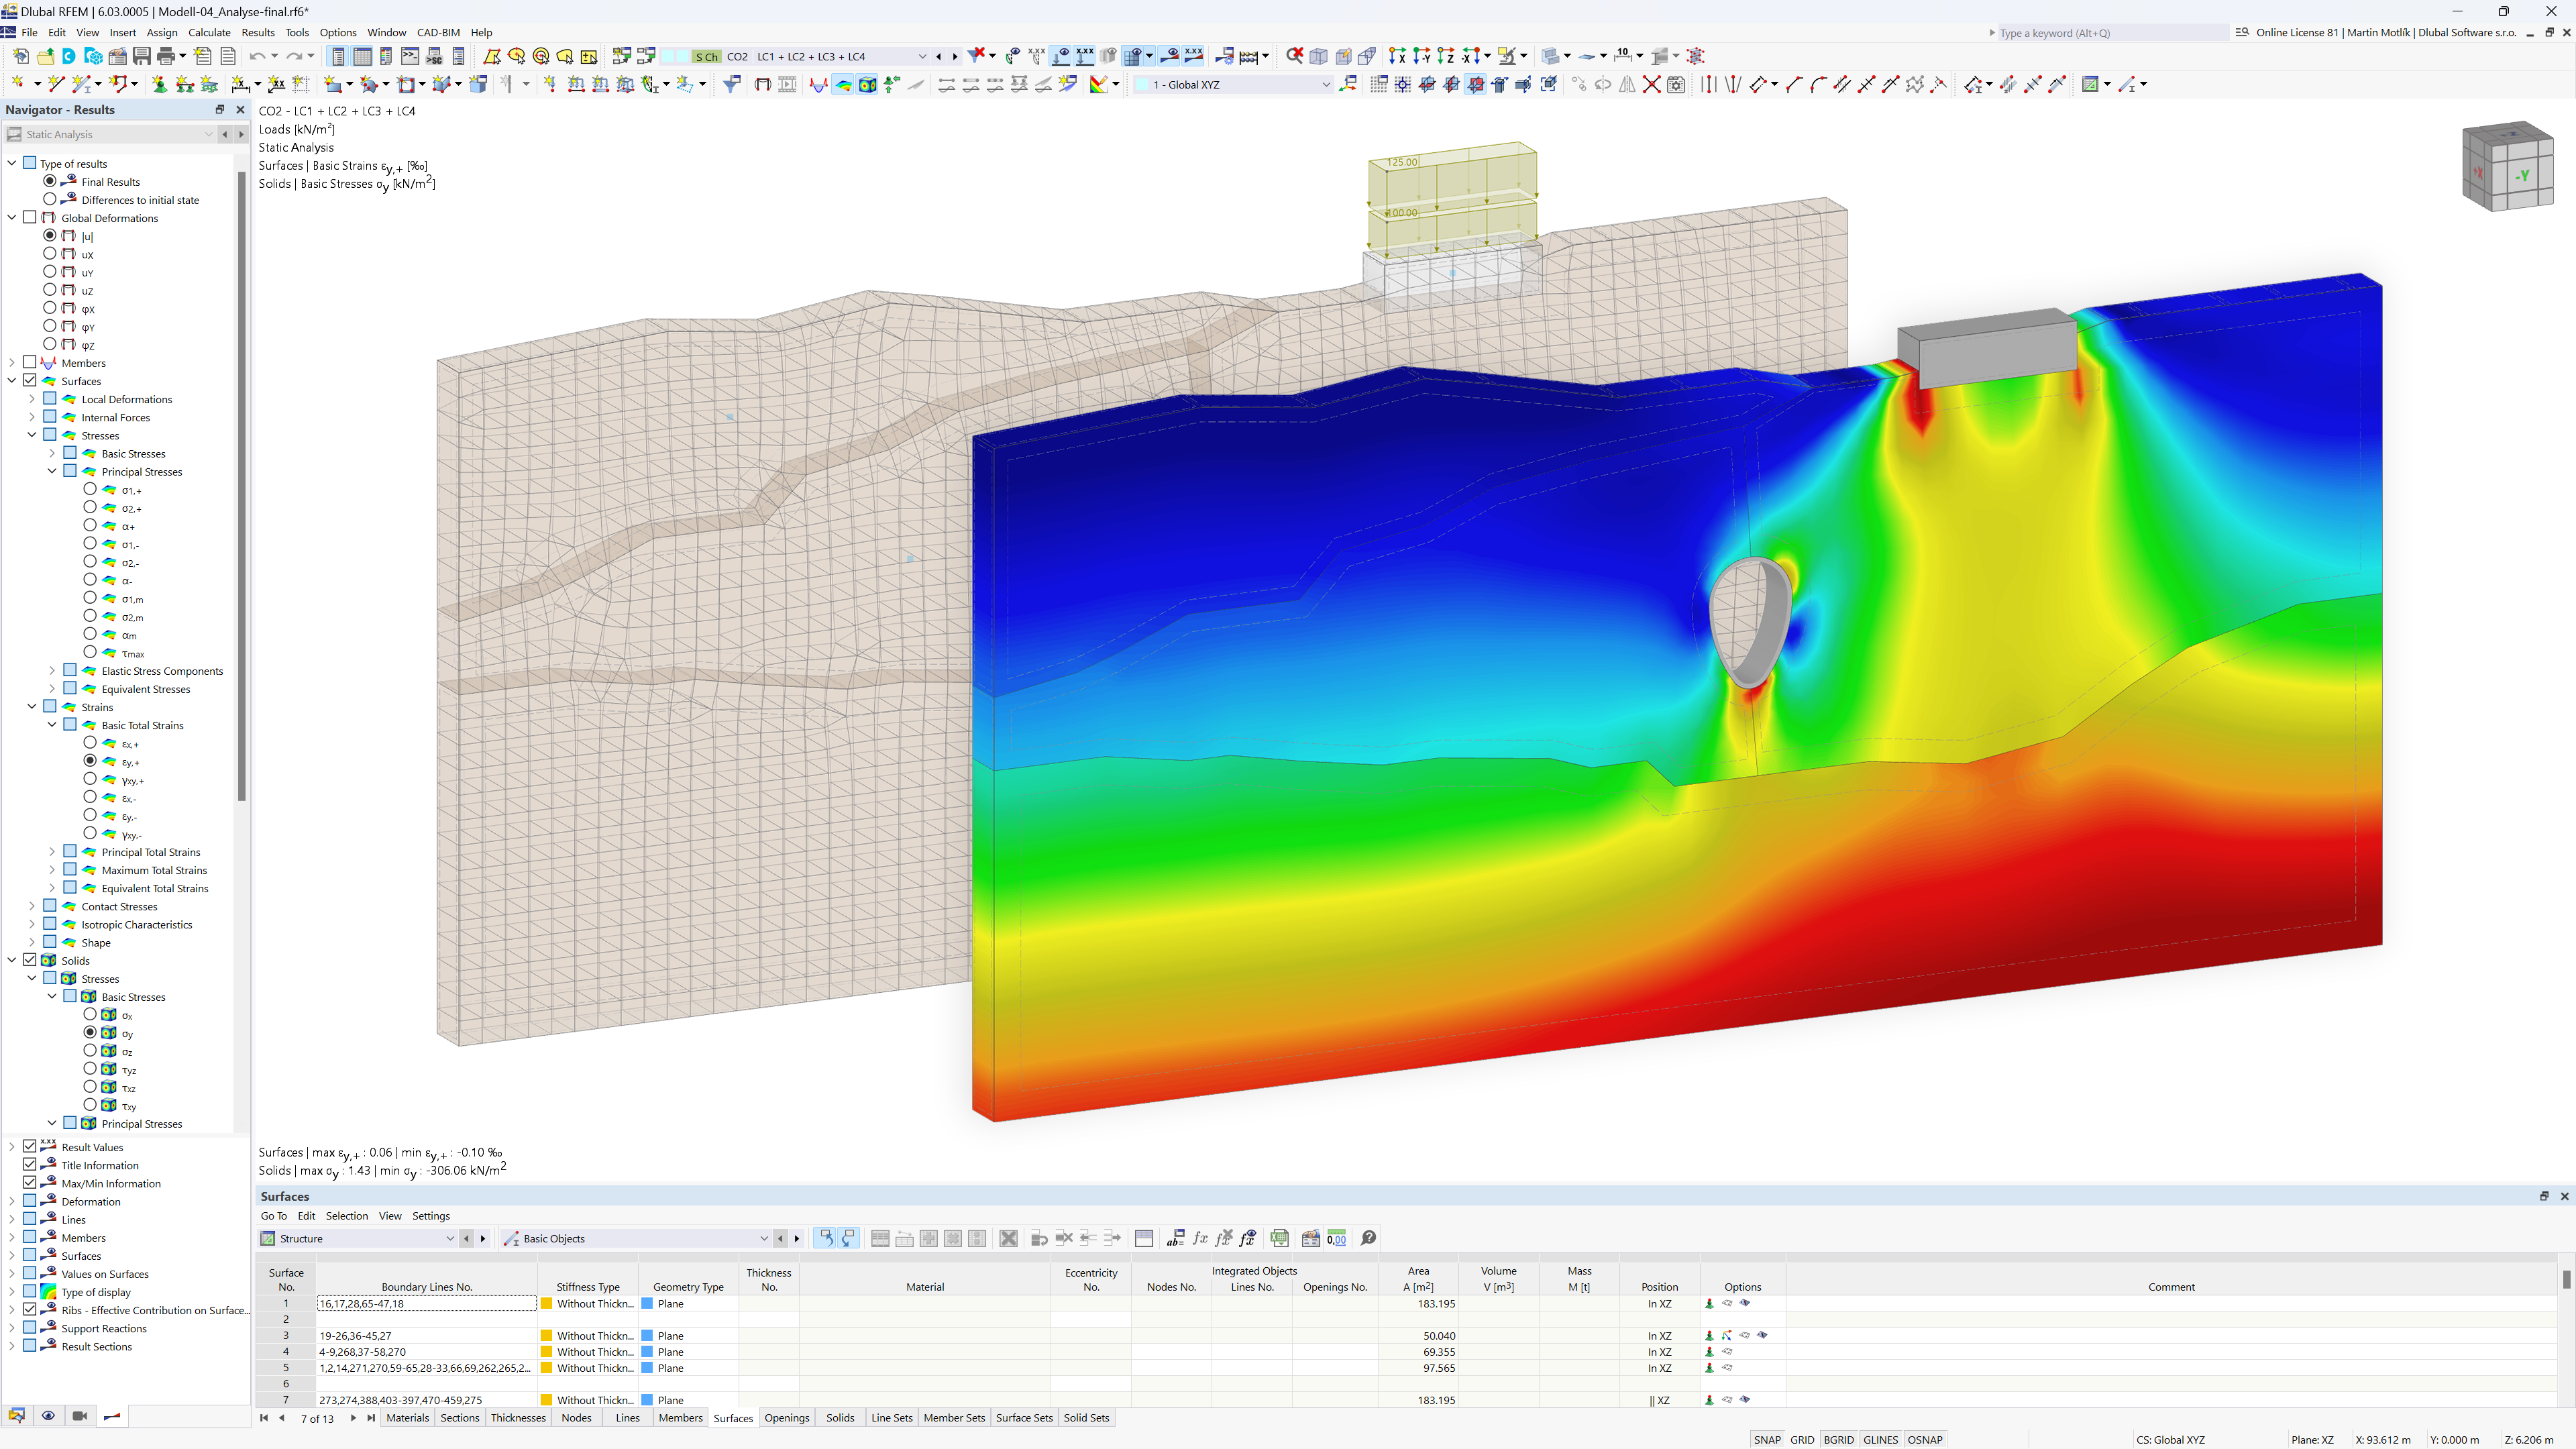Click the Surfaces table row 1
Viewport: 2576px width, 1449px height.
pyautogui.click(x=288, y=1304)
